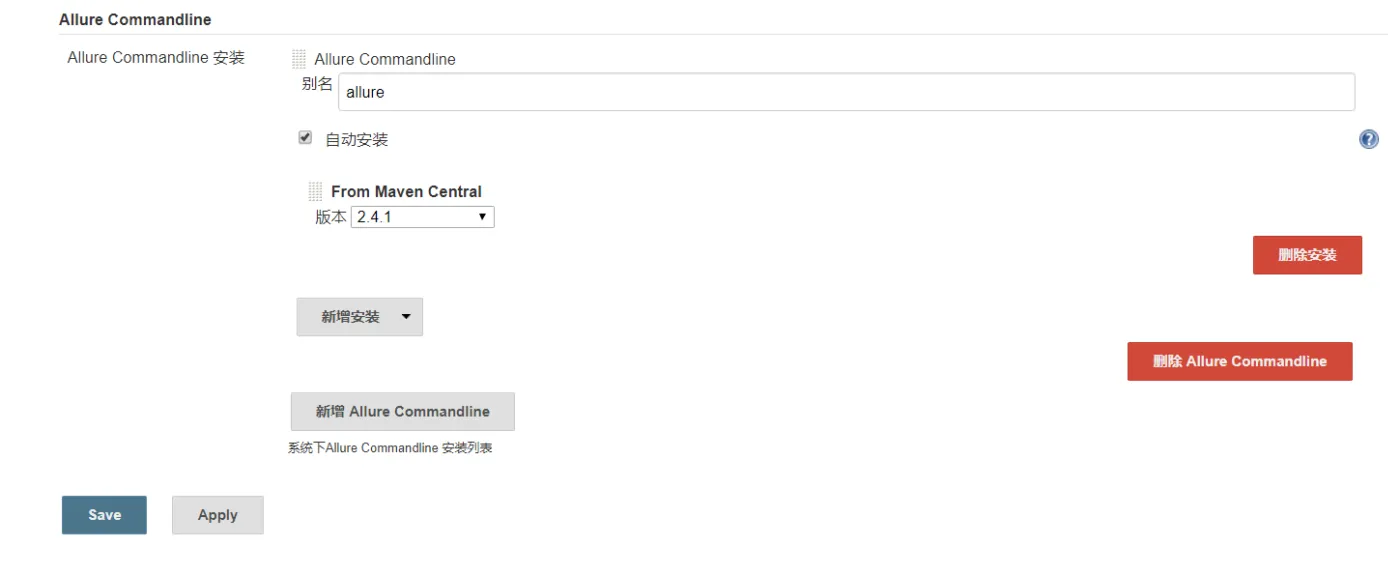Click the 版本 label
1400x575 pixels.
[x=330, y=217]
